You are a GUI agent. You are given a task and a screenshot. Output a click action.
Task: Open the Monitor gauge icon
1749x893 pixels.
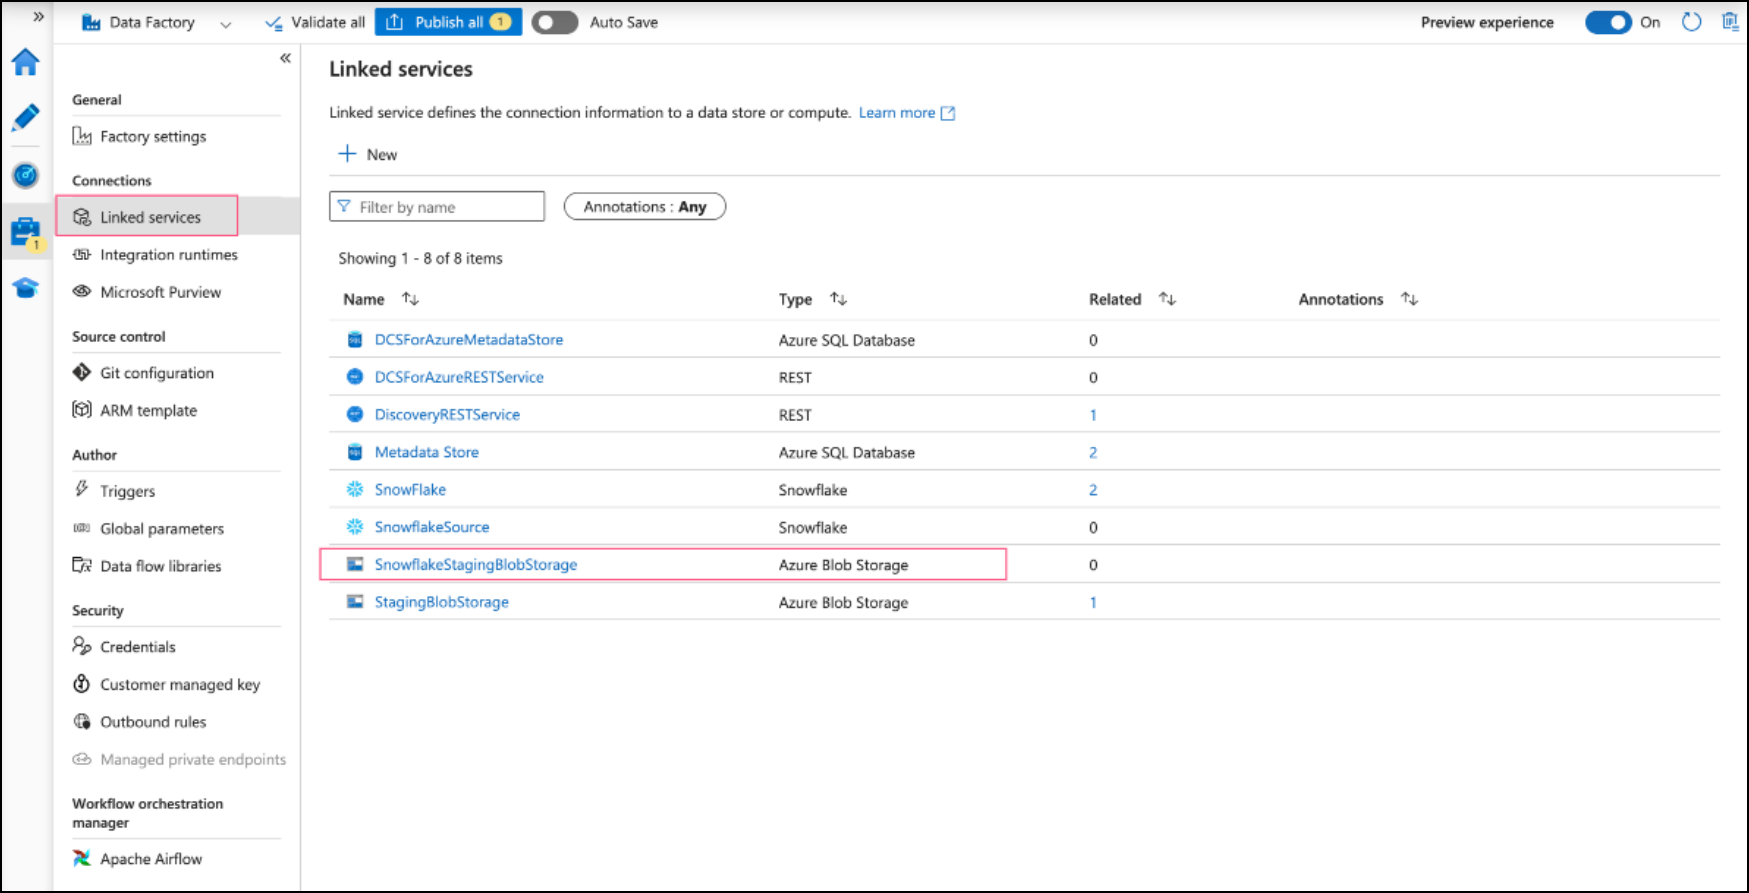point(26,176)
